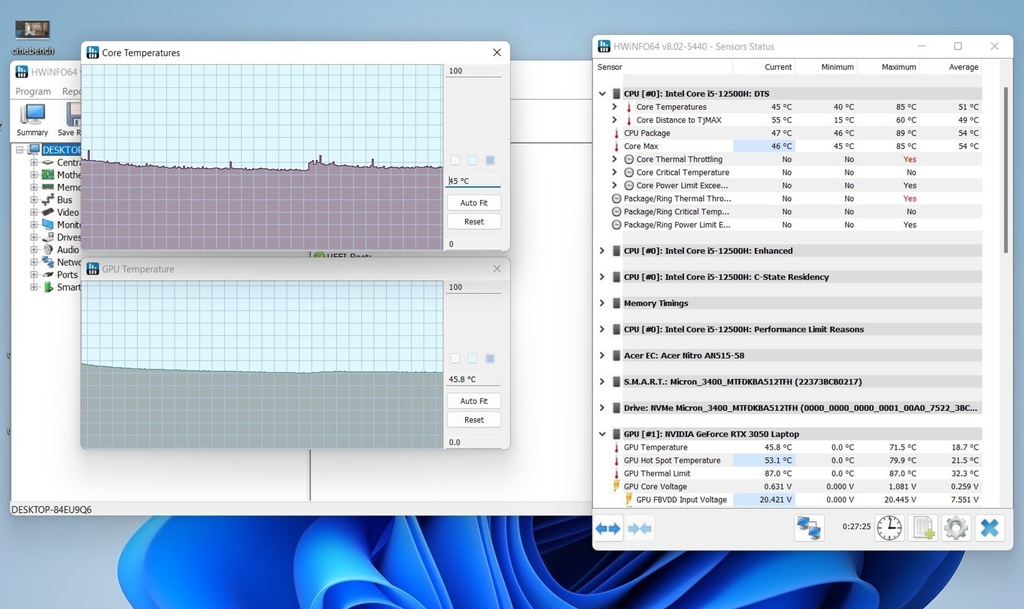1024x609 pixels.
Task: Click the logging start sheet icon
Action: click(923, 527)
